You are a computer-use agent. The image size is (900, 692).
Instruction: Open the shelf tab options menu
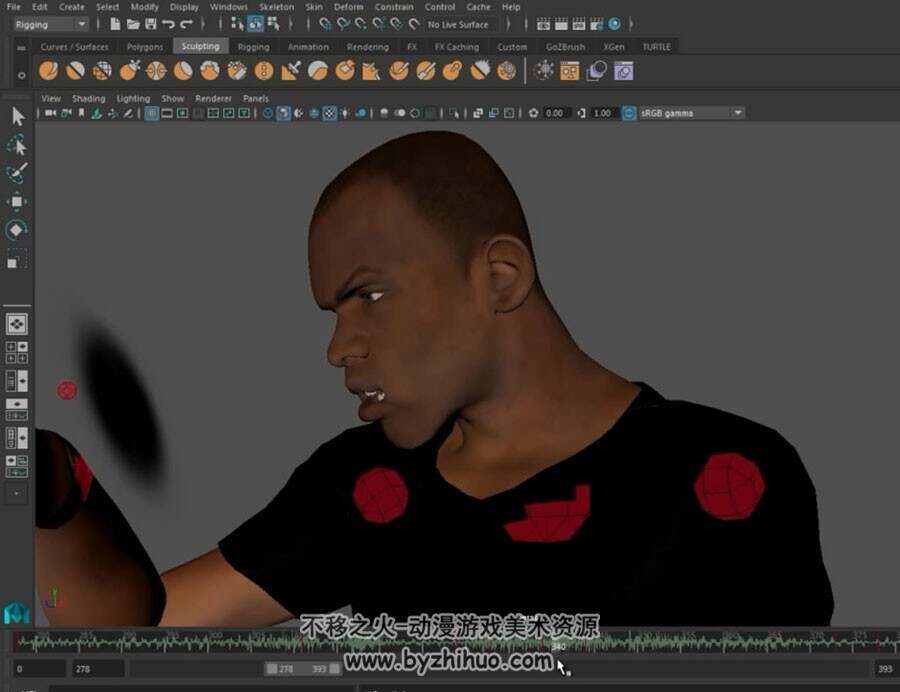[21, 48]
